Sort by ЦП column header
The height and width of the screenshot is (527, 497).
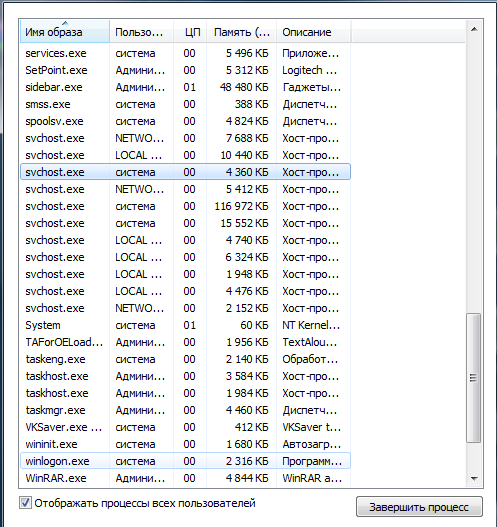[x=190, y=32]
